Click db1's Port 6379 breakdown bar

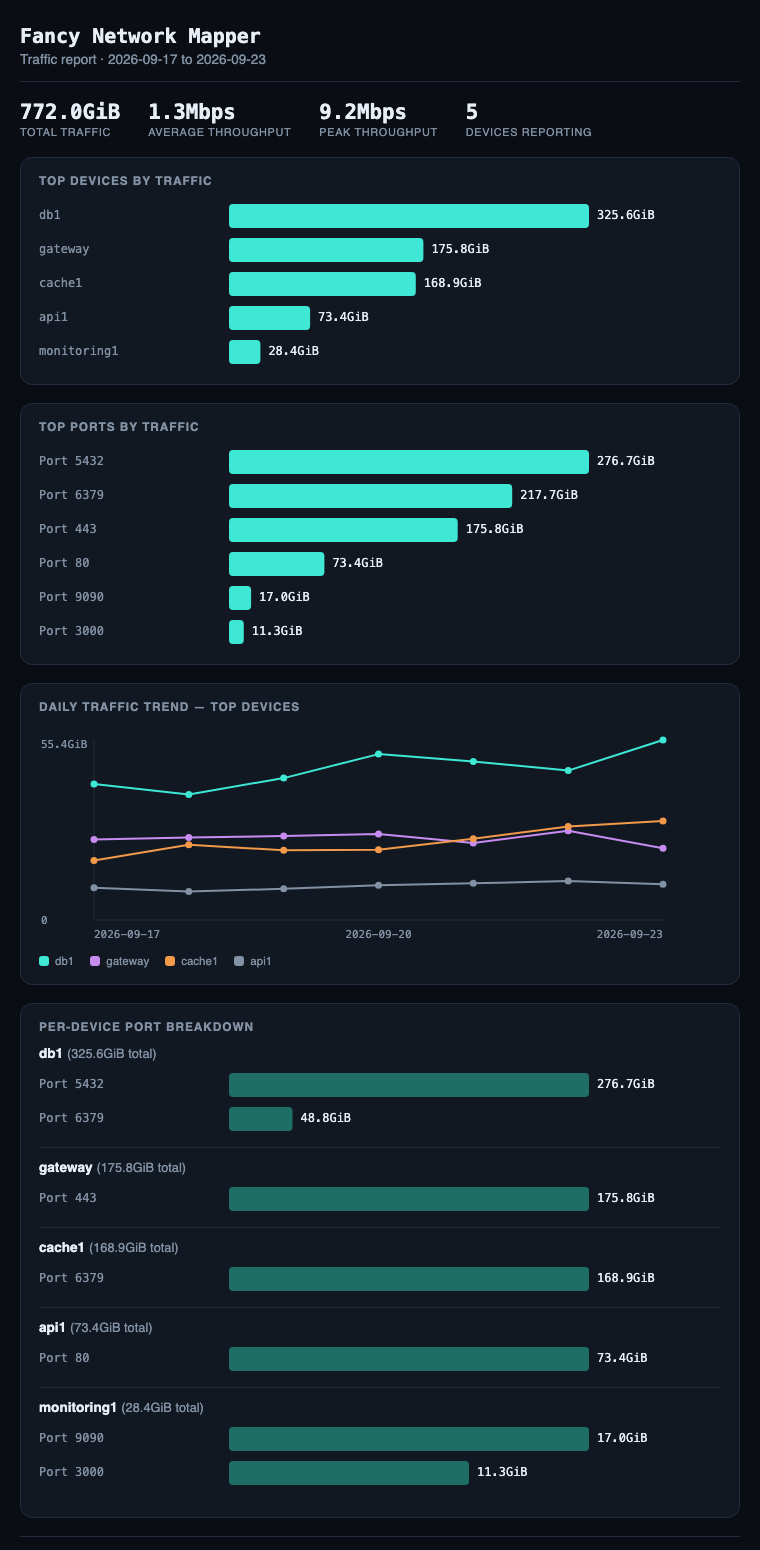click(x=261, y=1118)
